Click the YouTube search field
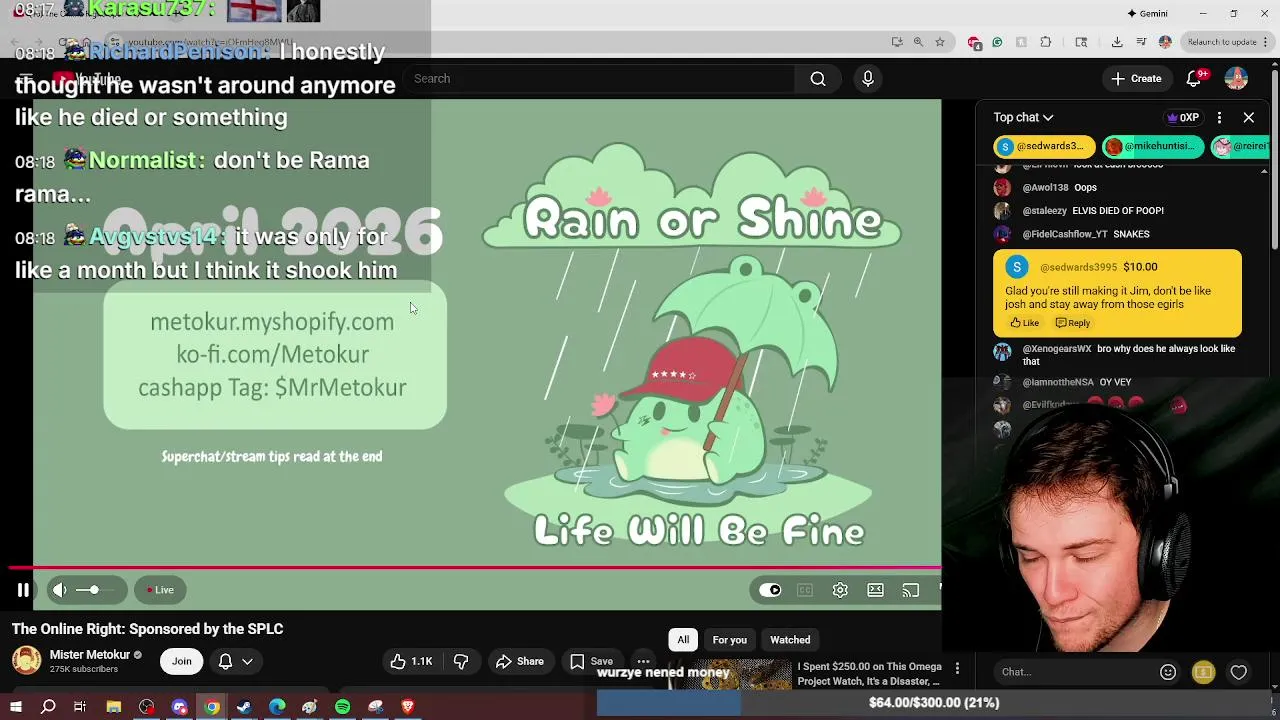The width and height of the screenshot is (1280, 720). 600,79
